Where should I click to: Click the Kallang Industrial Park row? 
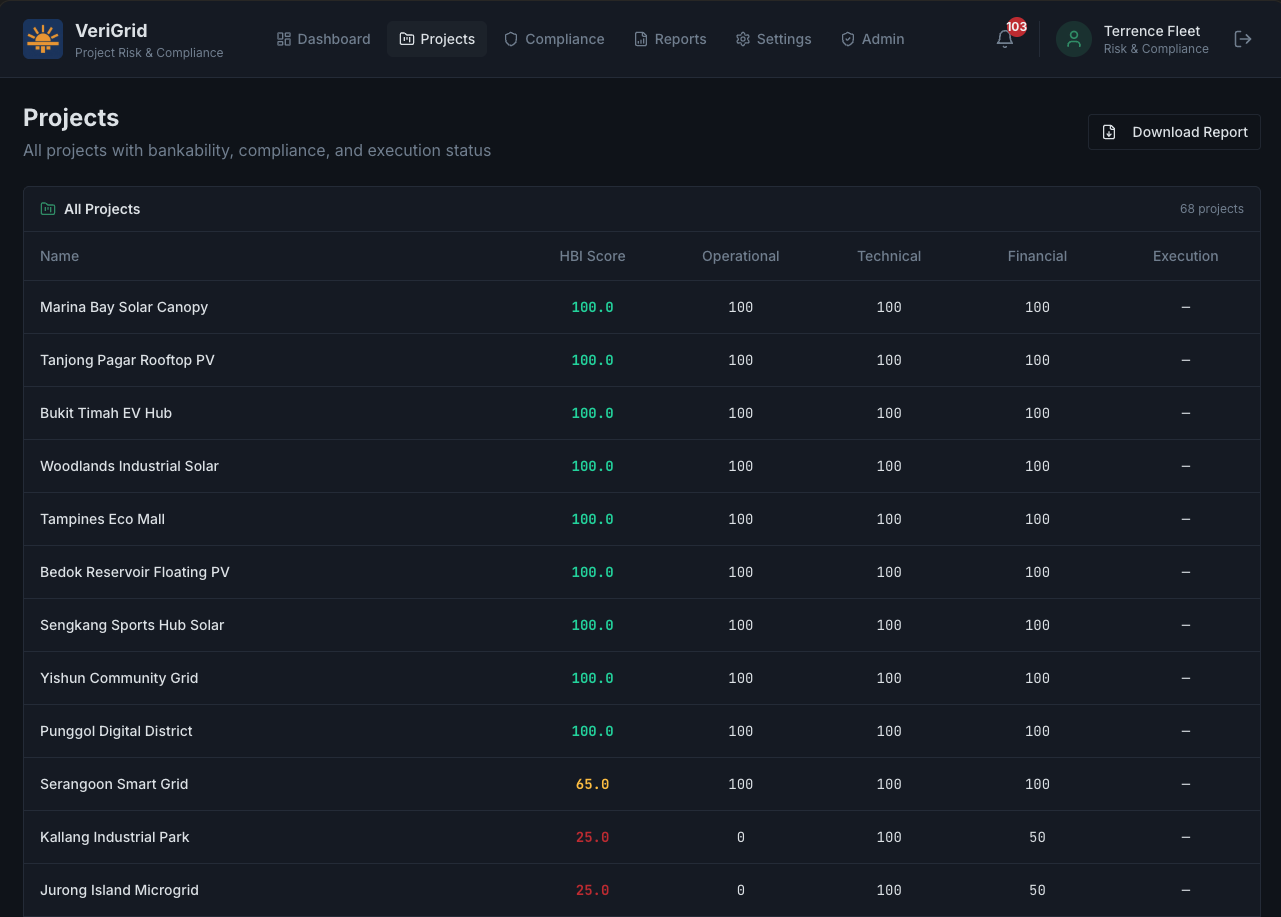click(642, 837)
